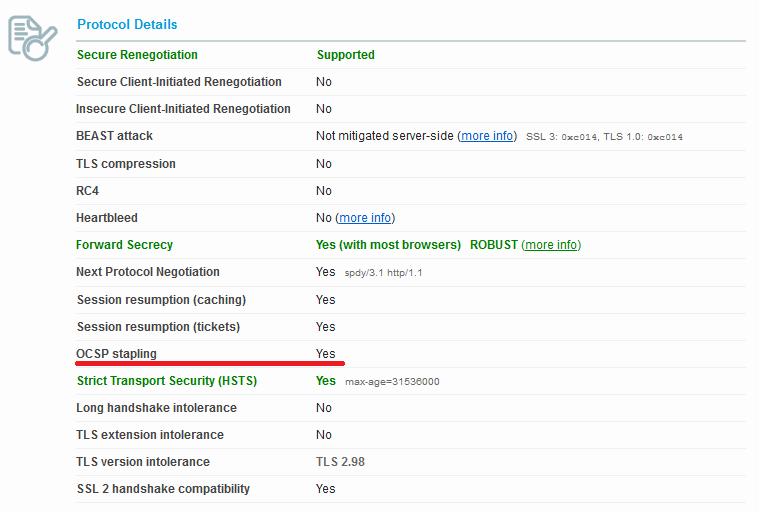Screen dimensions: 759x513
Task: Click the green Supported value
Action: (345, 55)
